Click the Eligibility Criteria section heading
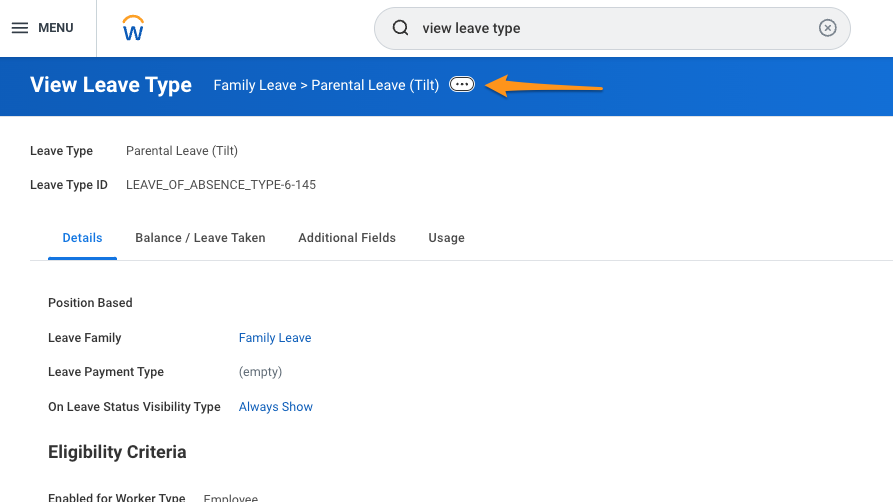The width and height of the screenshot is (893, 502). 117,452
